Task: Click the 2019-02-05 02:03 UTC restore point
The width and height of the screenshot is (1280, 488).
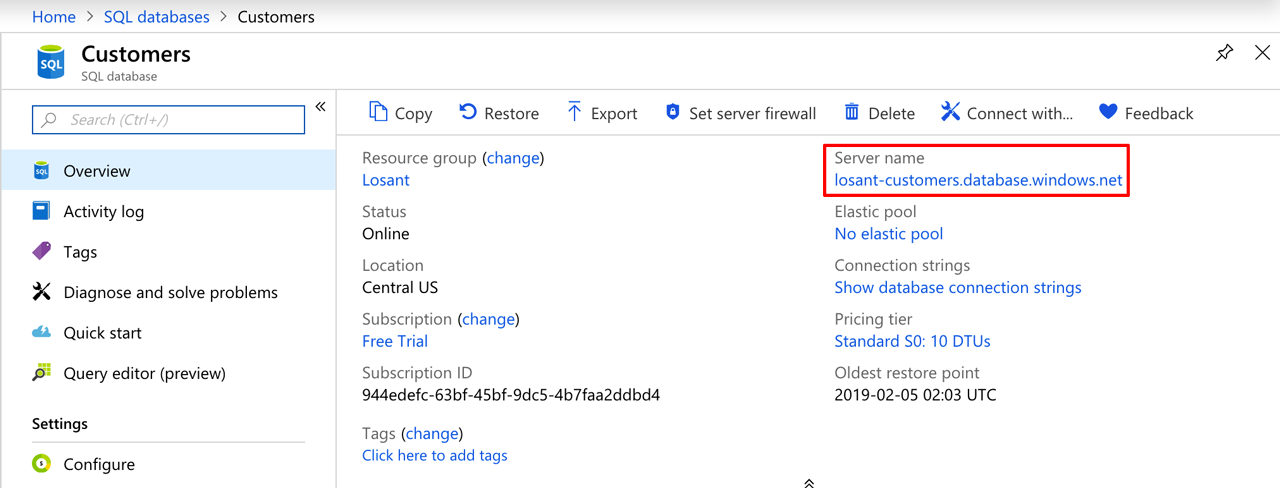Action: click(x=916, y=395)
